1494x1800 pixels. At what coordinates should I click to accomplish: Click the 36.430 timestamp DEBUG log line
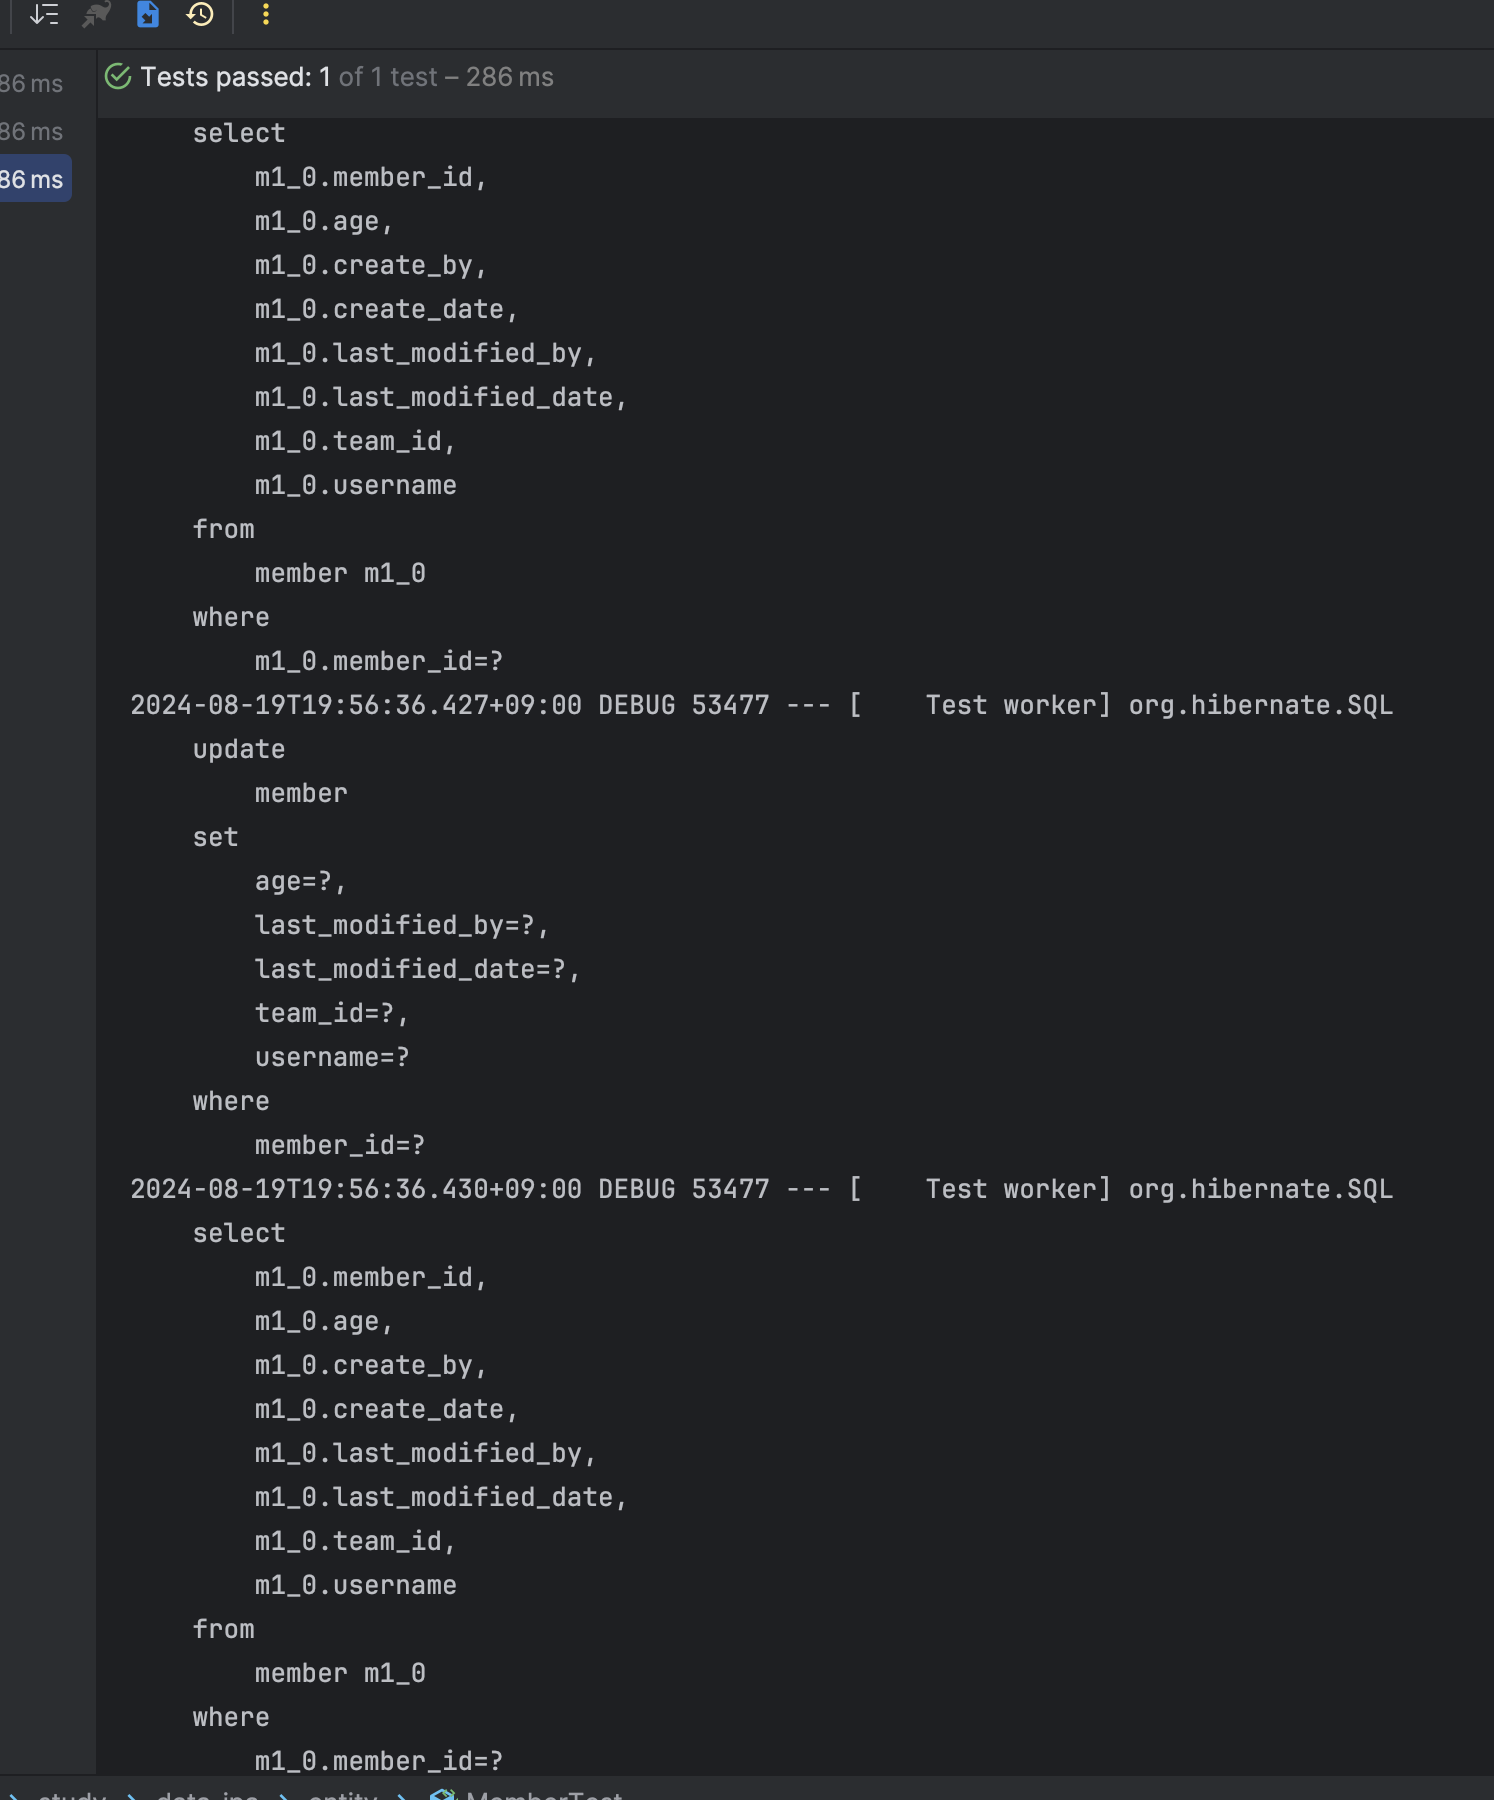pos(761,1189)
